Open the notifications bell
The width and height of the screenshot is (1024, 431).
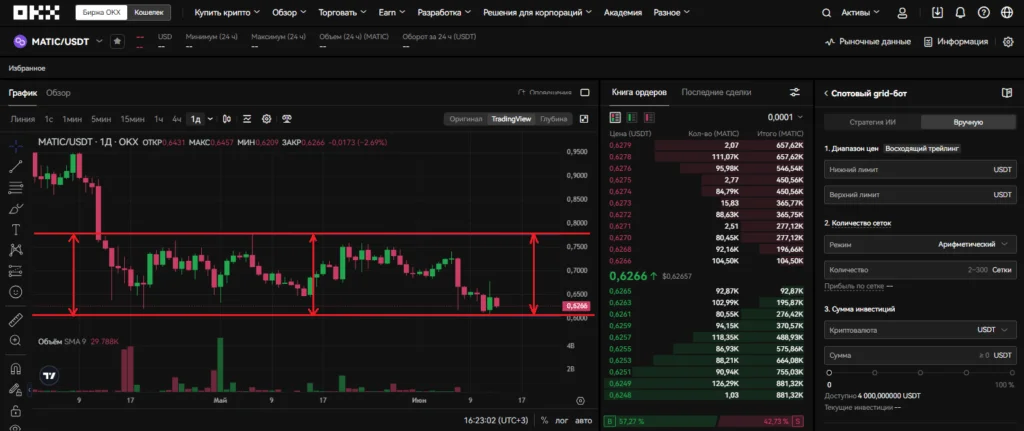point(960,12)
